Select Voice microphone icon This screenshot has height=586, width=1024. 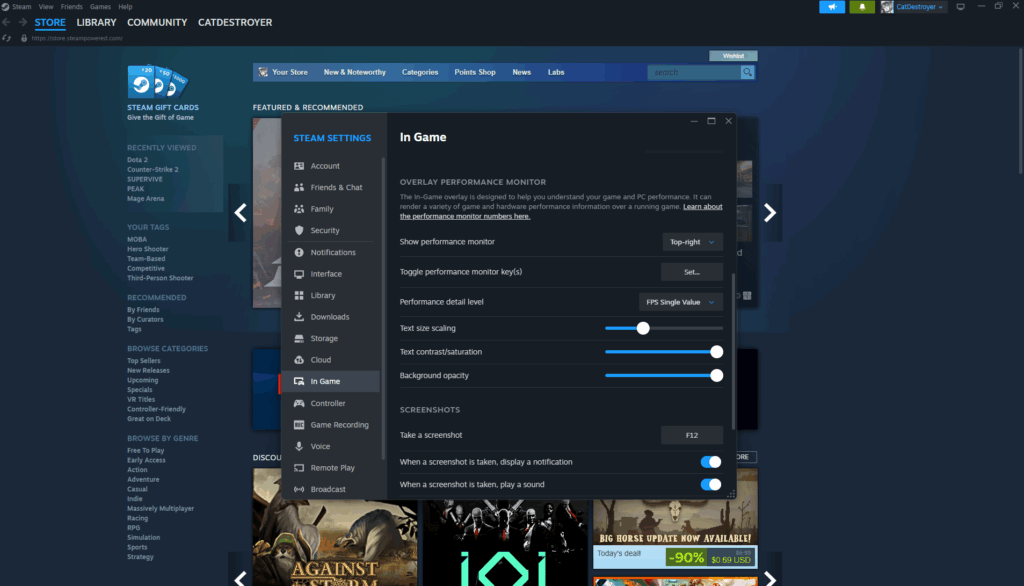pyautogui.click(x=298, y=446)
